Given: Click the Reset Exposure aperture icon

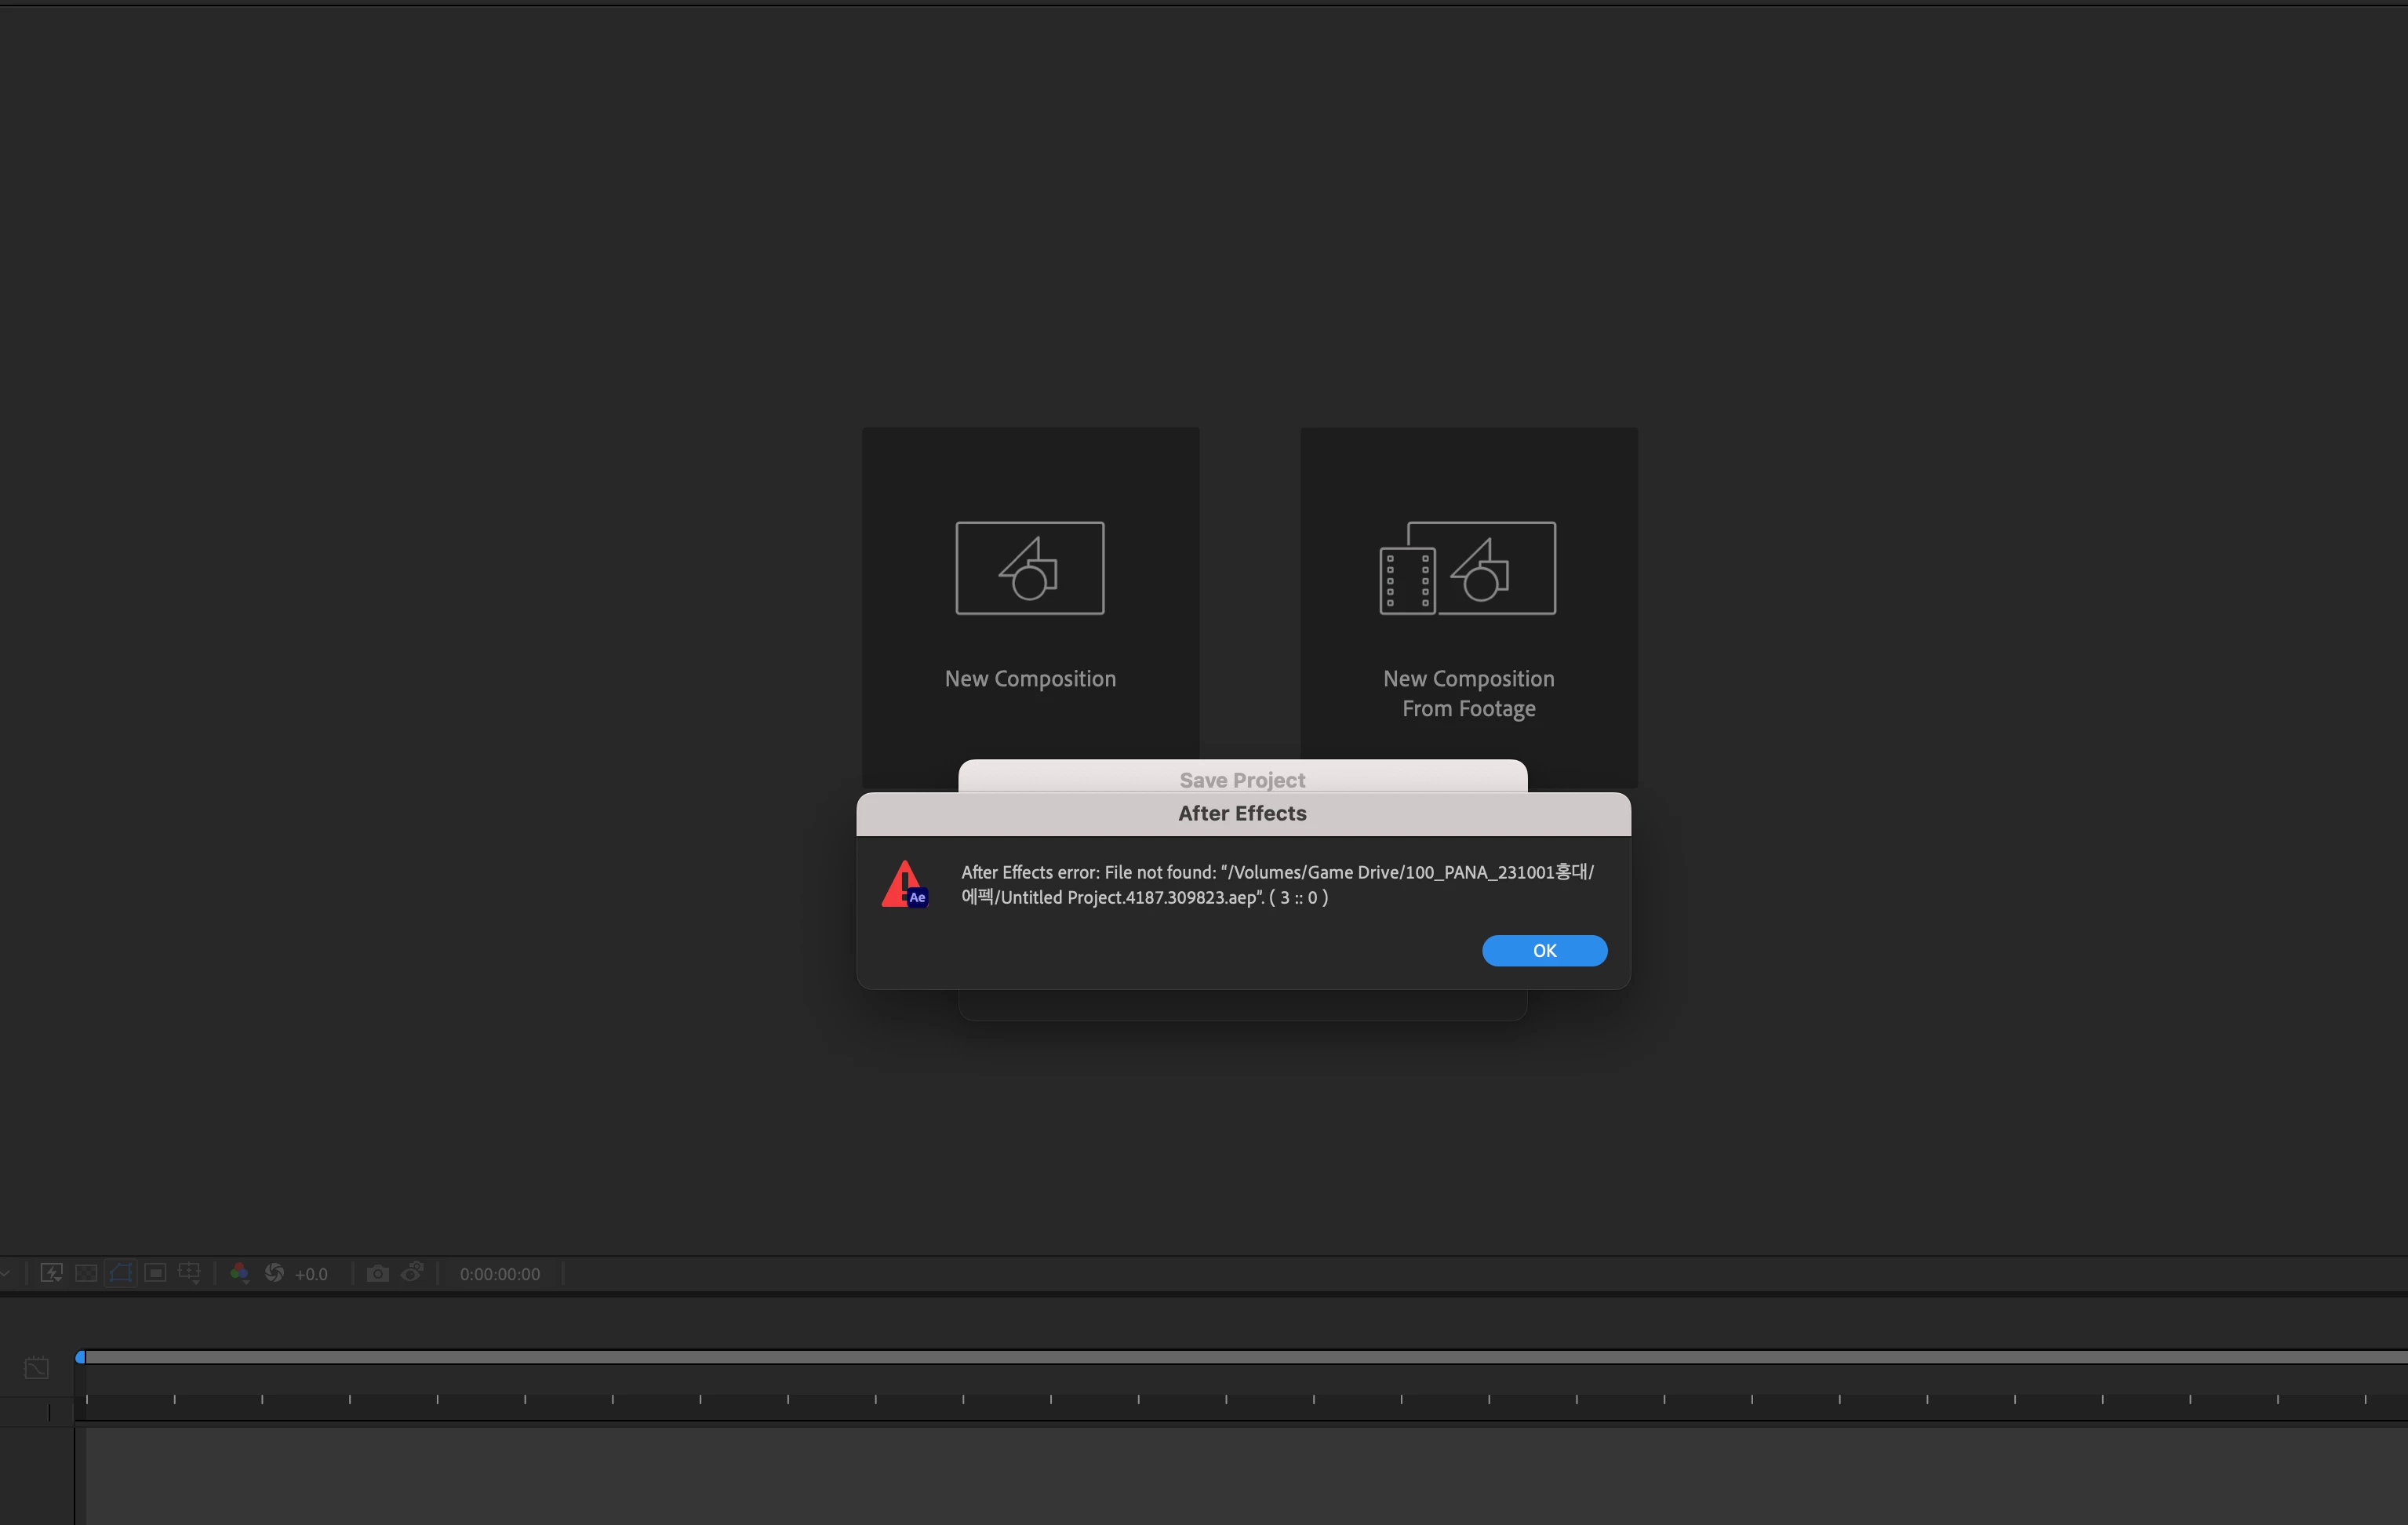Looking at the screenshot, I should pyautogui.click(x=274, y=1273).
